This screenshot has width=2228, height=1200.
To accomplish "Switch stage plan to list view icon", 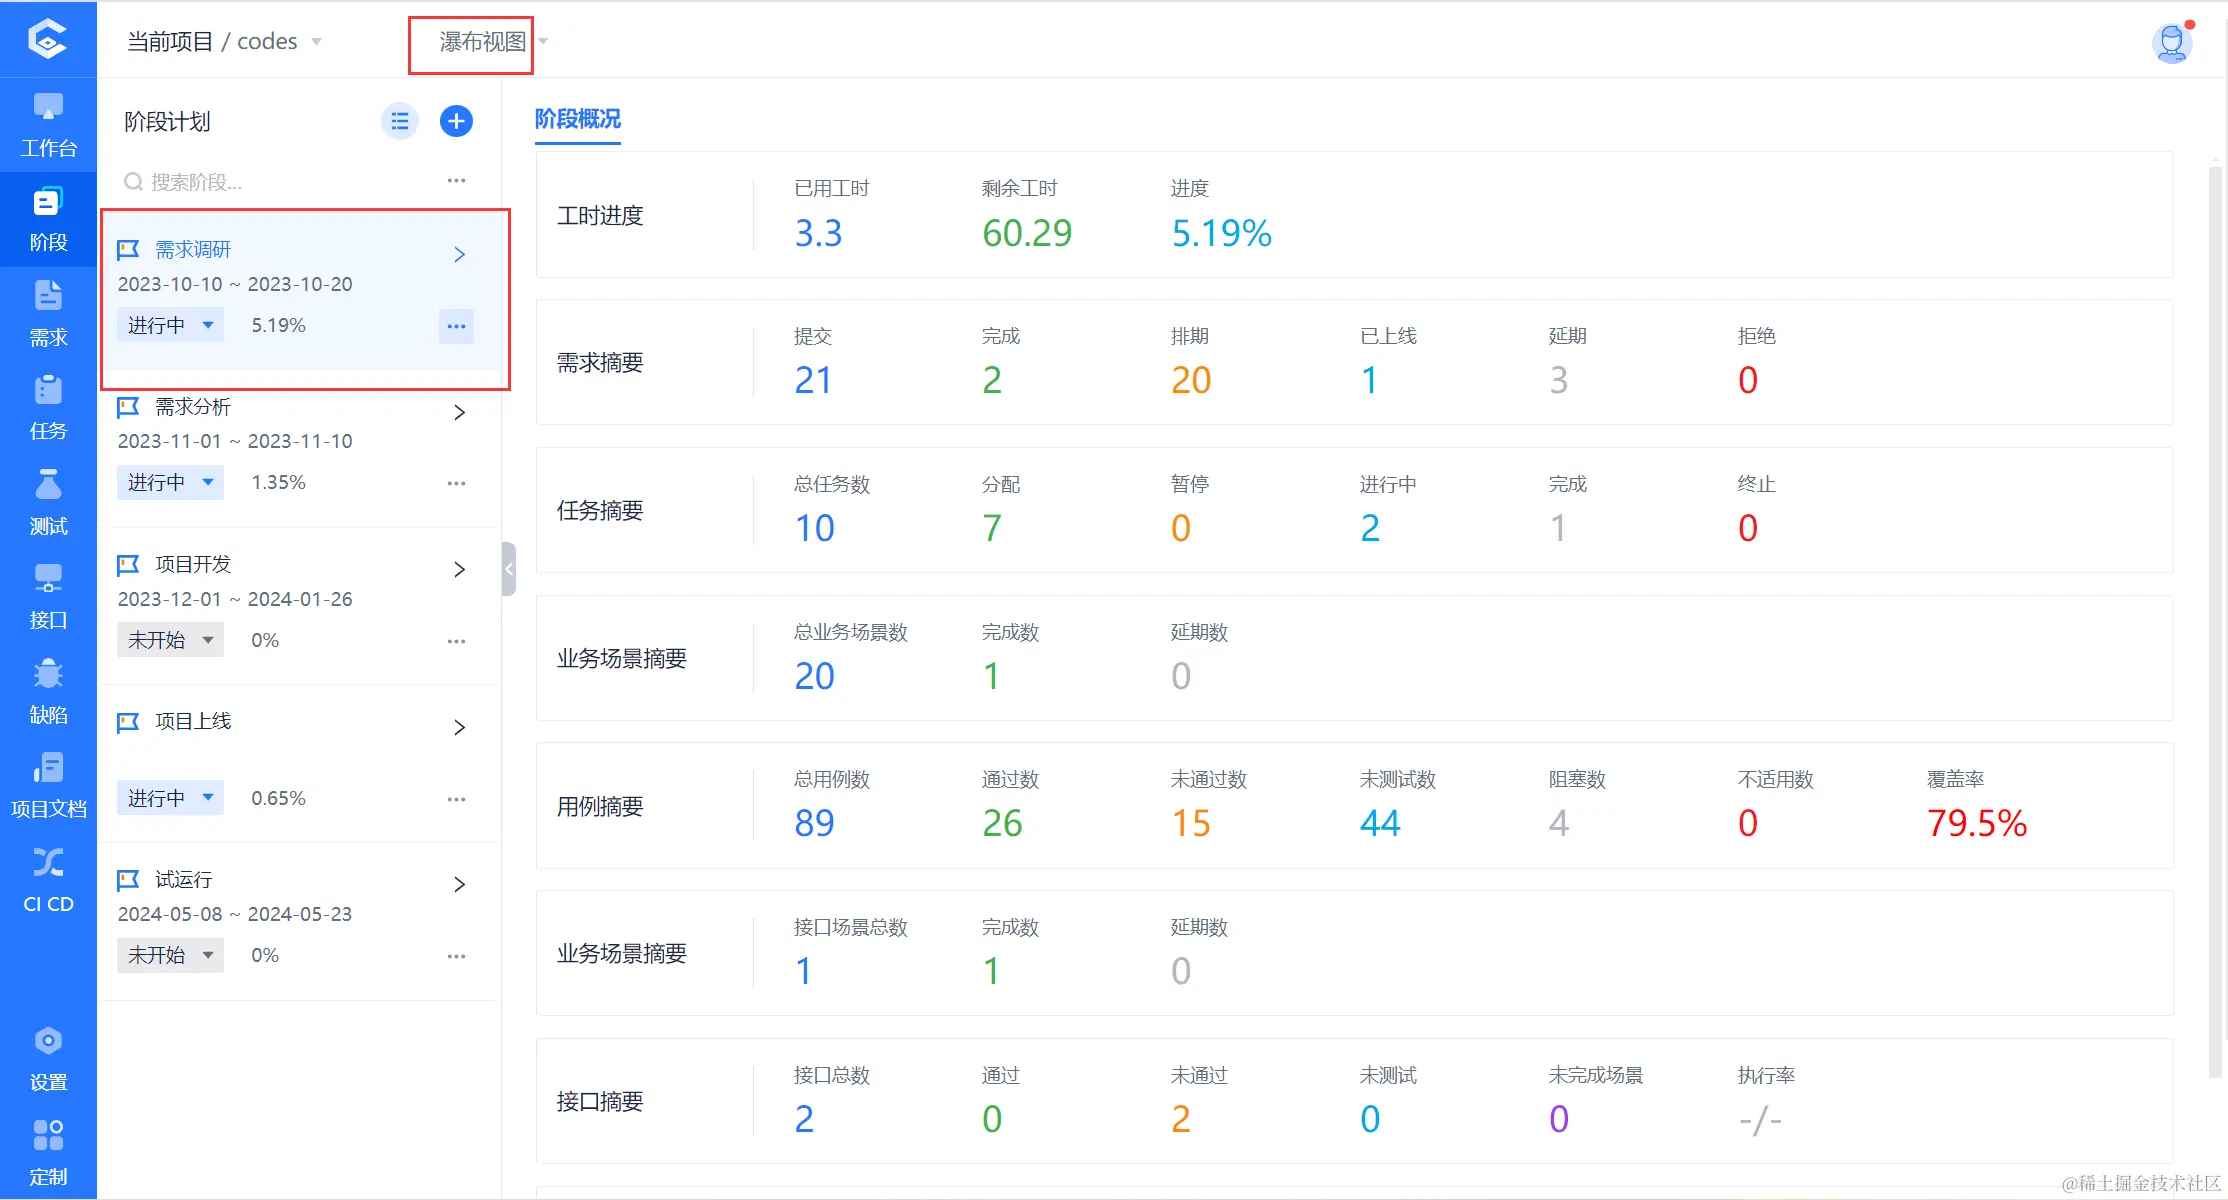I will point(399,121).
